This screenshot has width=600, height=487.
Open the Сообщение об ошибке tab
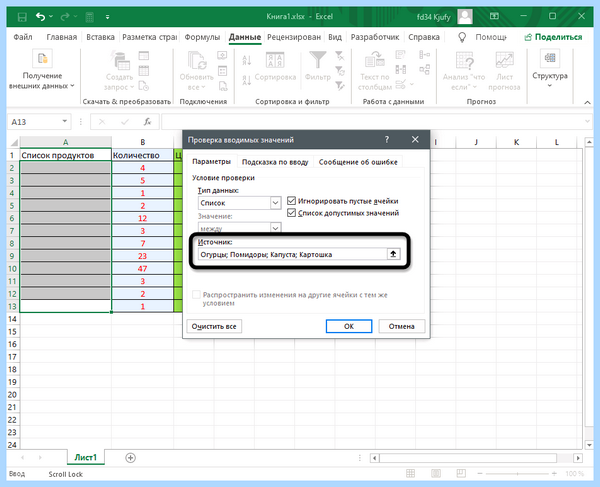(x=358, y=162)
